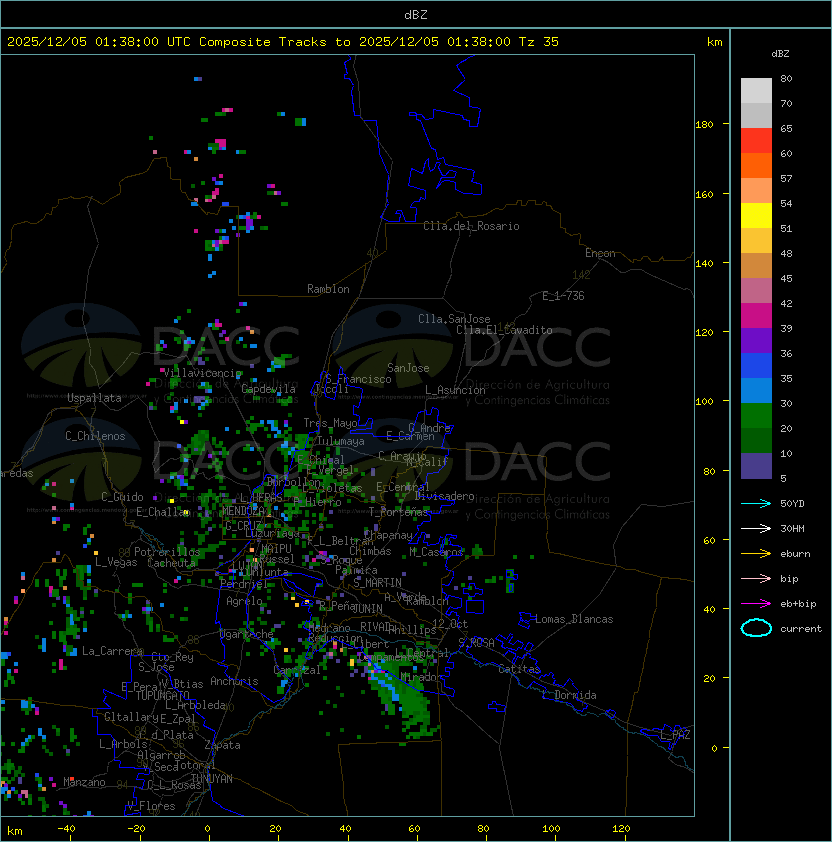Click the yellow eburn arrow in legend
This screenshot has width=832, height=842.
(x=756, y=554)
